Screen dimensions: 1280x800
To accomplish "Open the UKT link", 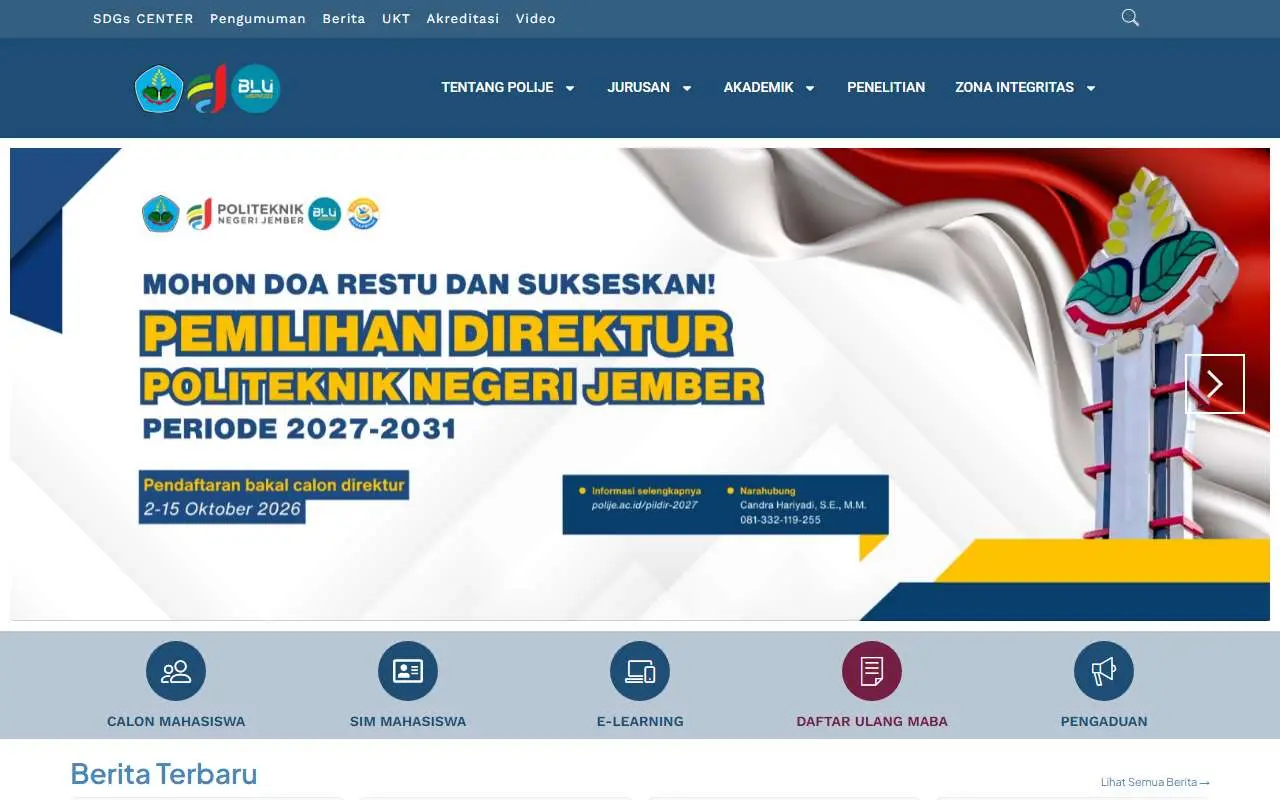I will [396, 19].
